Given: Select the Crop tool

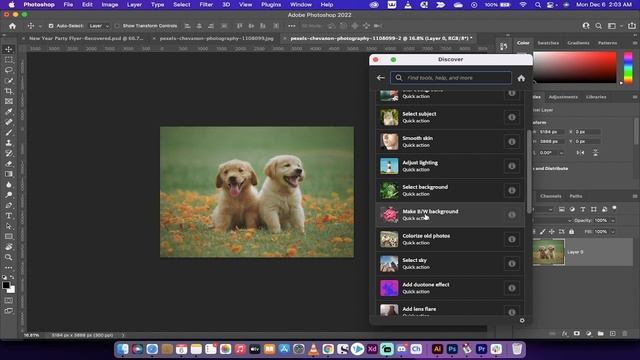Looking at the screenshot, I should tap(9, 91).
